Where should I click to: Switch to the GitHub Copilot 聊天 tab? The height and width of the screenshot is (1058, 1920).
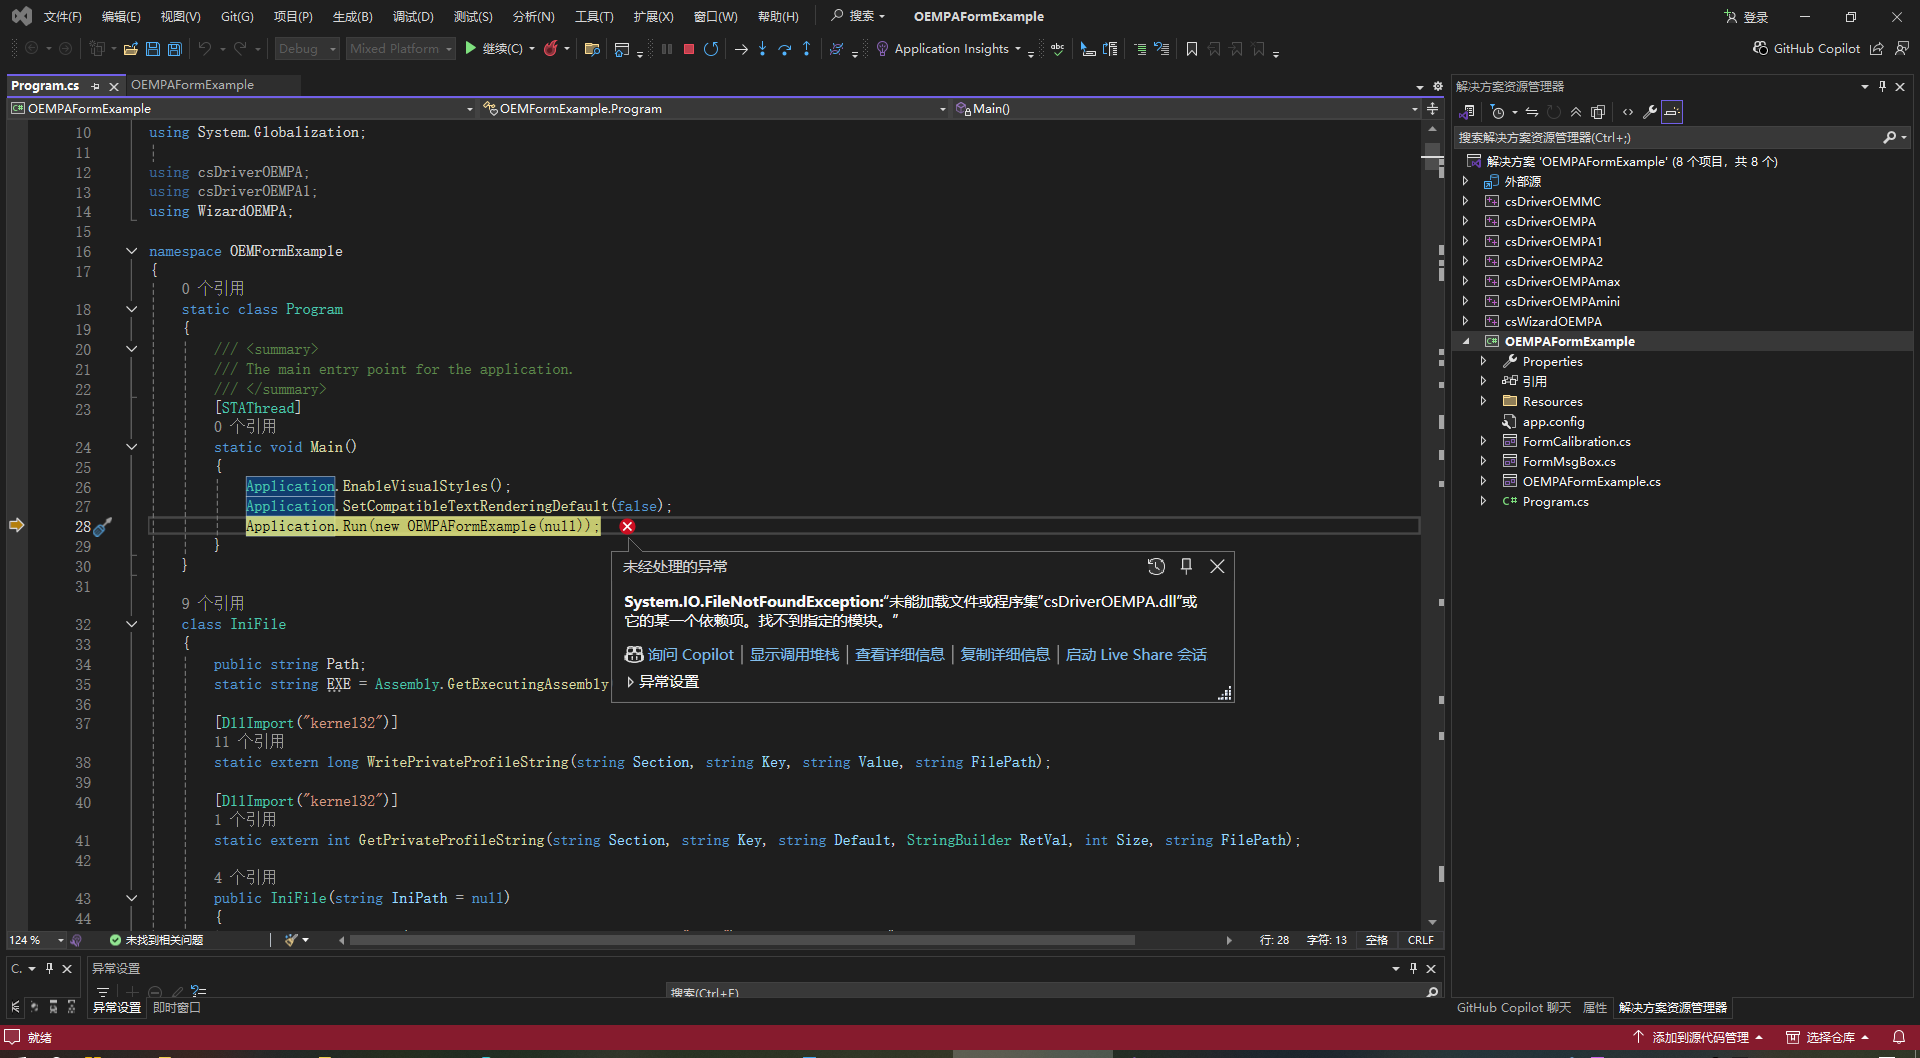[x=1513, y=1007]
